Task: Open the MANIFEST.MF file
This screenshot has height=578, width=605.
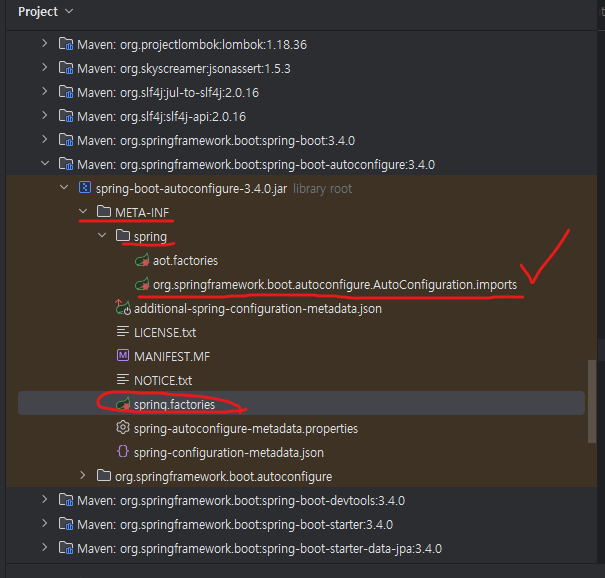Action: pos(172,357)
